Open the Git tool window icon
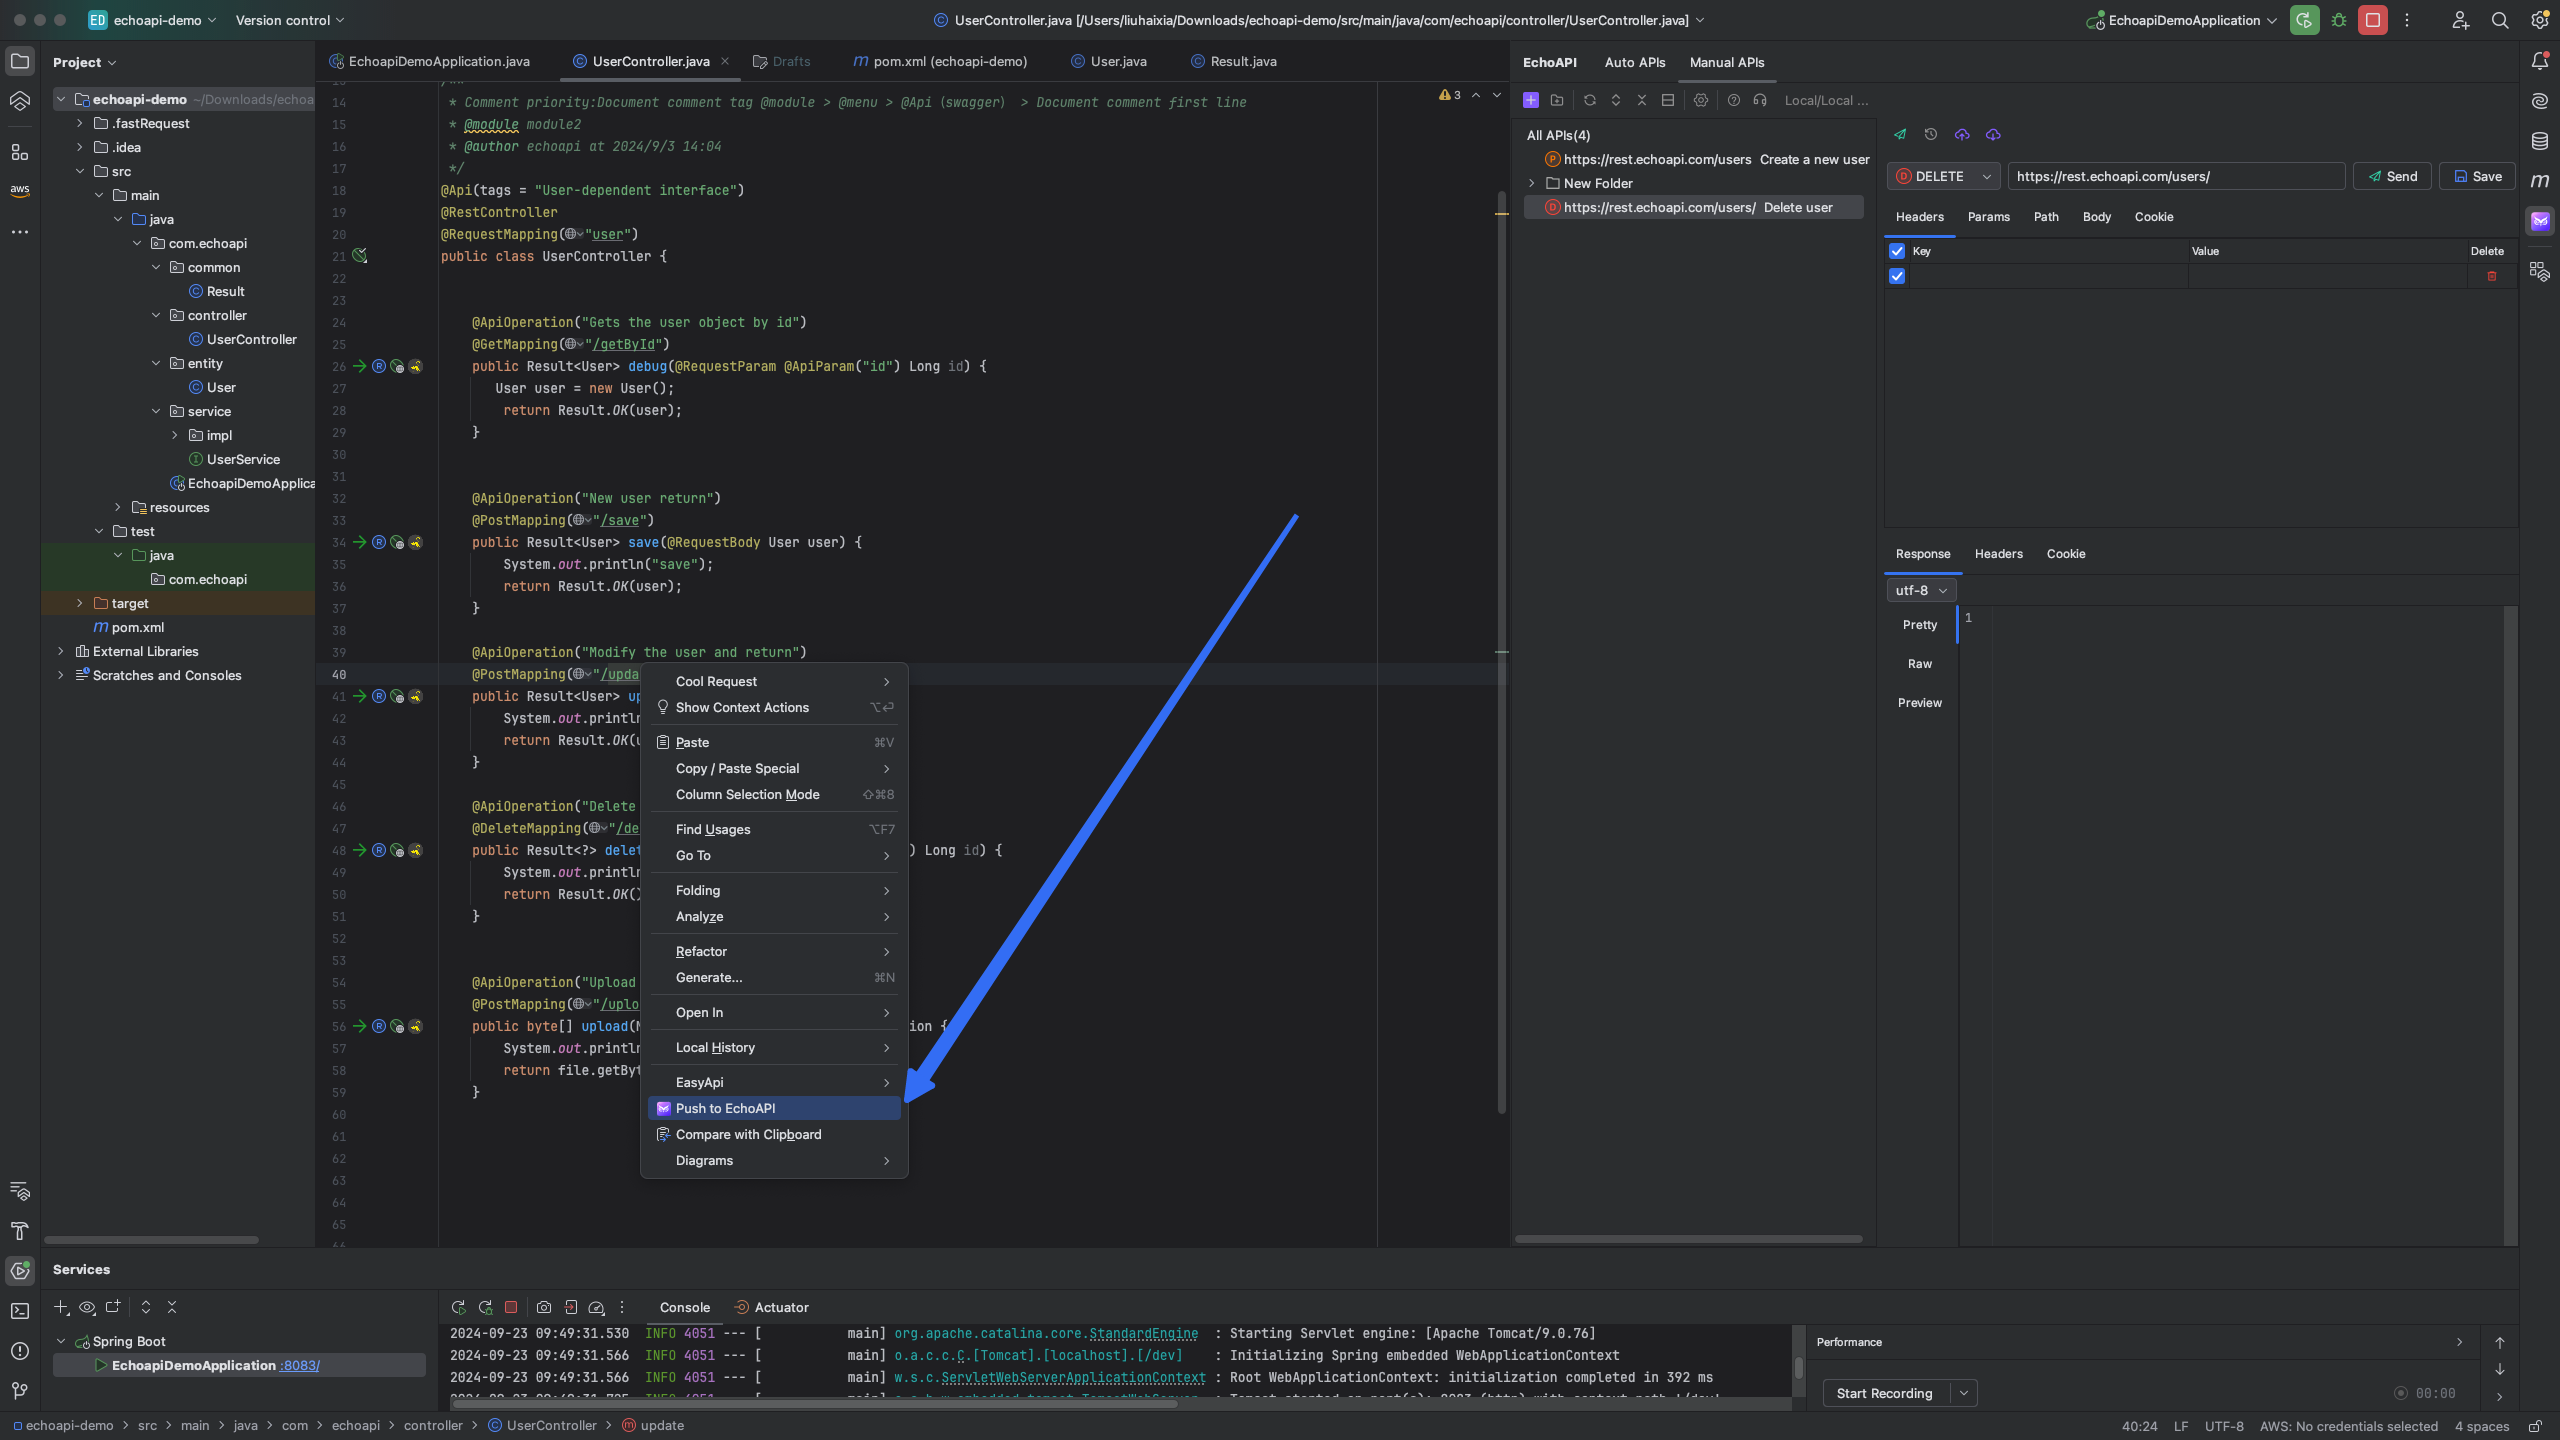The height and width of the screenshot is (1440, 2560). 20,1391
